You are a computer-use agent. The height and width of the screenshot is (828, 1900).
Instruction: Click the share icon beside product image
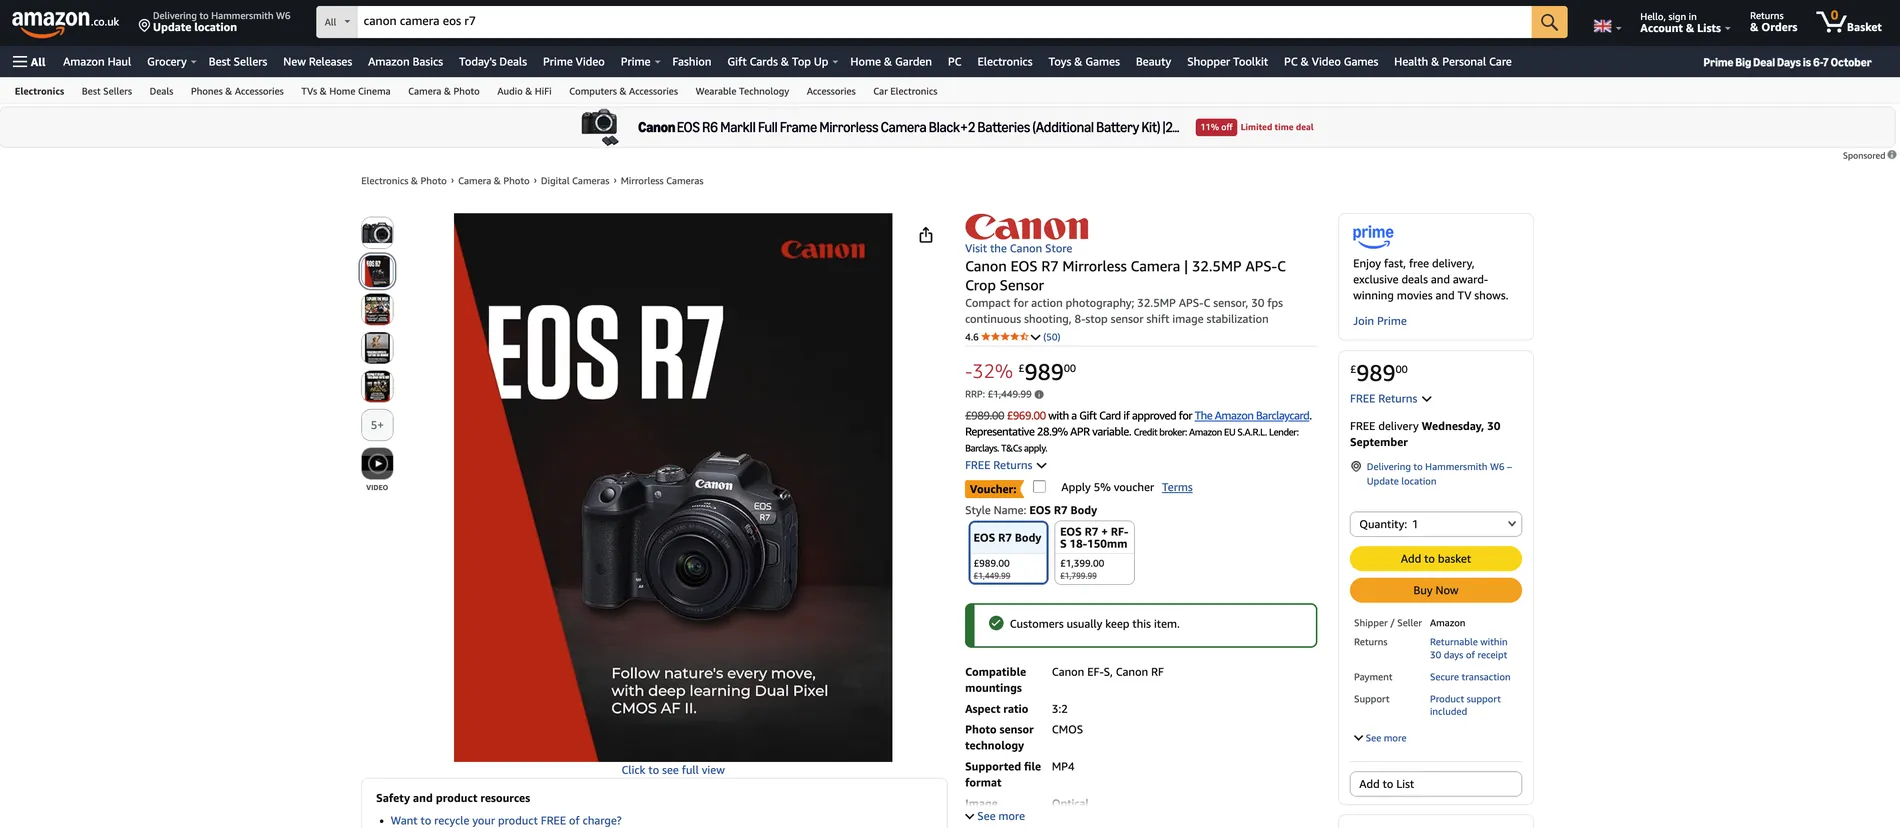pos(926,235)
